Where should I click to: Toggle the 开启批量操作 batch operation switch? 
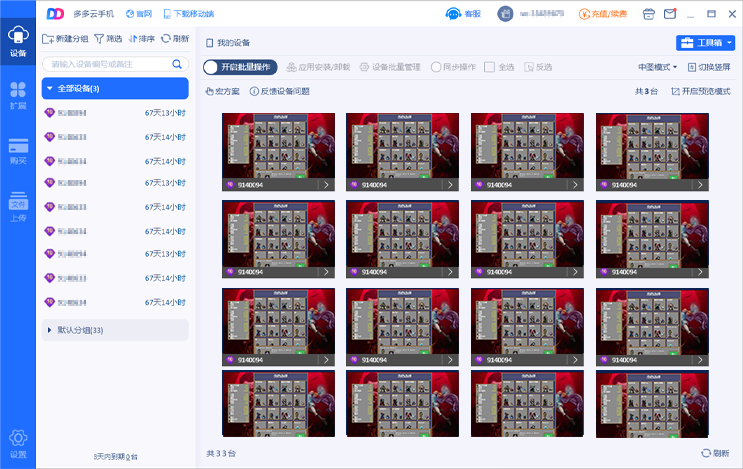[x=240, y=67]
